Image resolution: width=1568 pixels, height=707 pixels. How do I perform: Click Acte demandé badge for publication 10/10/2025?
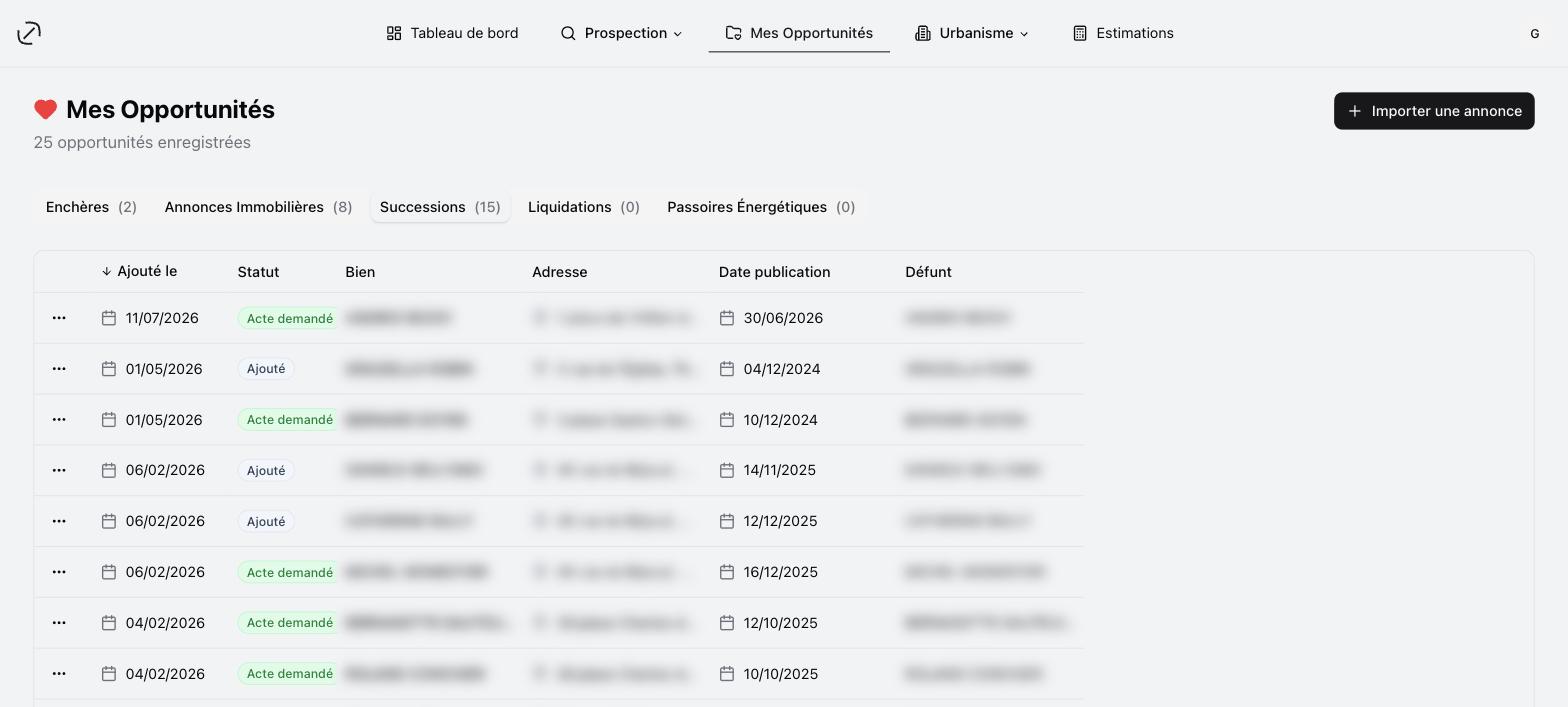click(x=289, y=674)
